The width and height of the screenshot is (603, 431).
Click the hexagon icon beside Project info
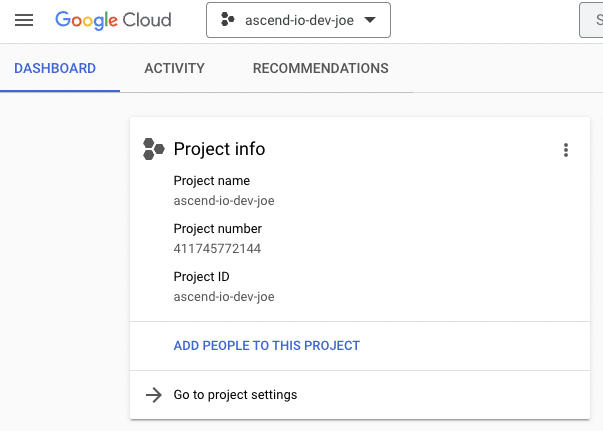(153, 149)
